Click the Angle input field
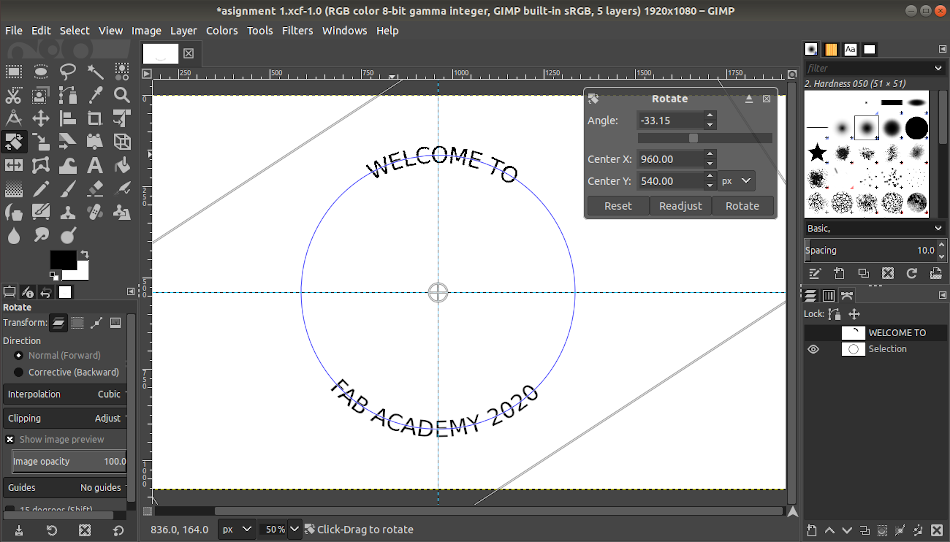 pos(671,121)
